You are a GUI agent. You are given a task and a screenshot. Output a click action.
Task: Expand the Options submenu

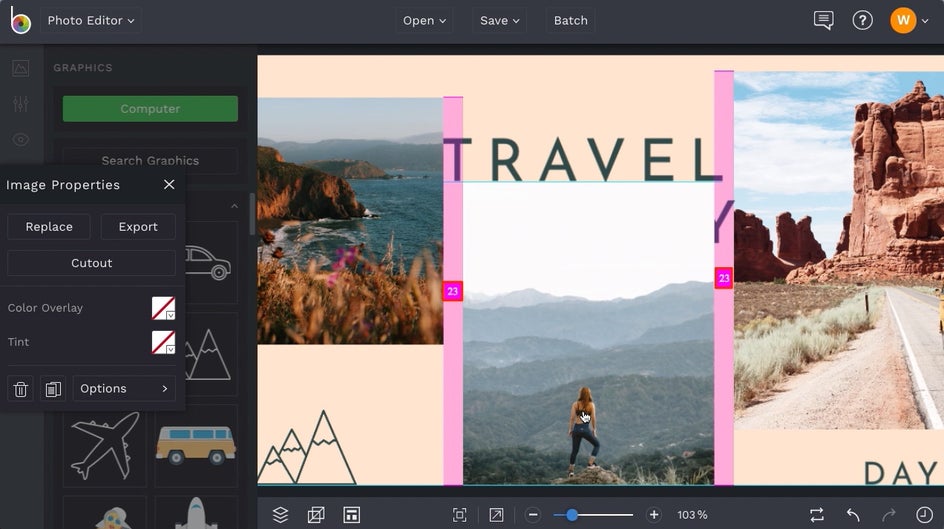[x=124, y=388]
